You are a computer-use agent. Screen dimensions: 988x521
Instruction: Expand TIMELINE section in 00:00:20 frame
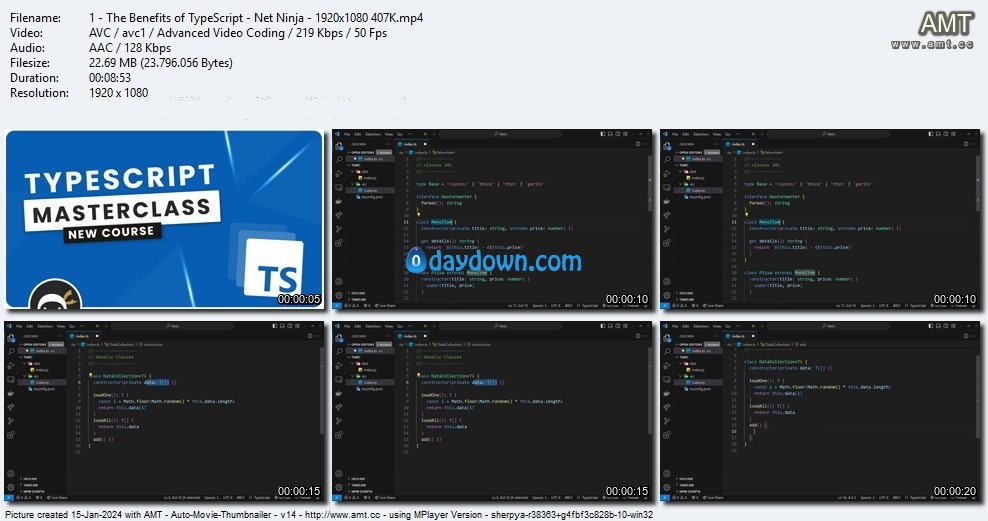point(686,485)
